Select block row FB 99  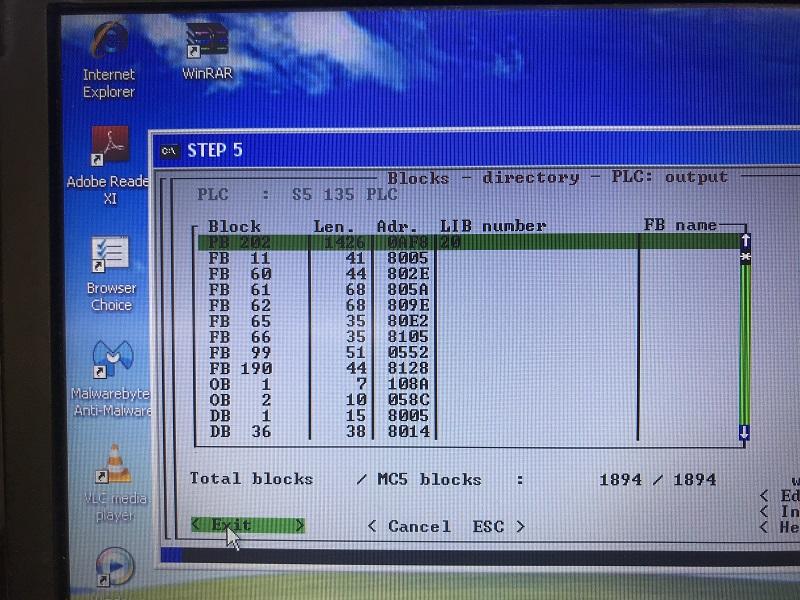tap(468, 353)
